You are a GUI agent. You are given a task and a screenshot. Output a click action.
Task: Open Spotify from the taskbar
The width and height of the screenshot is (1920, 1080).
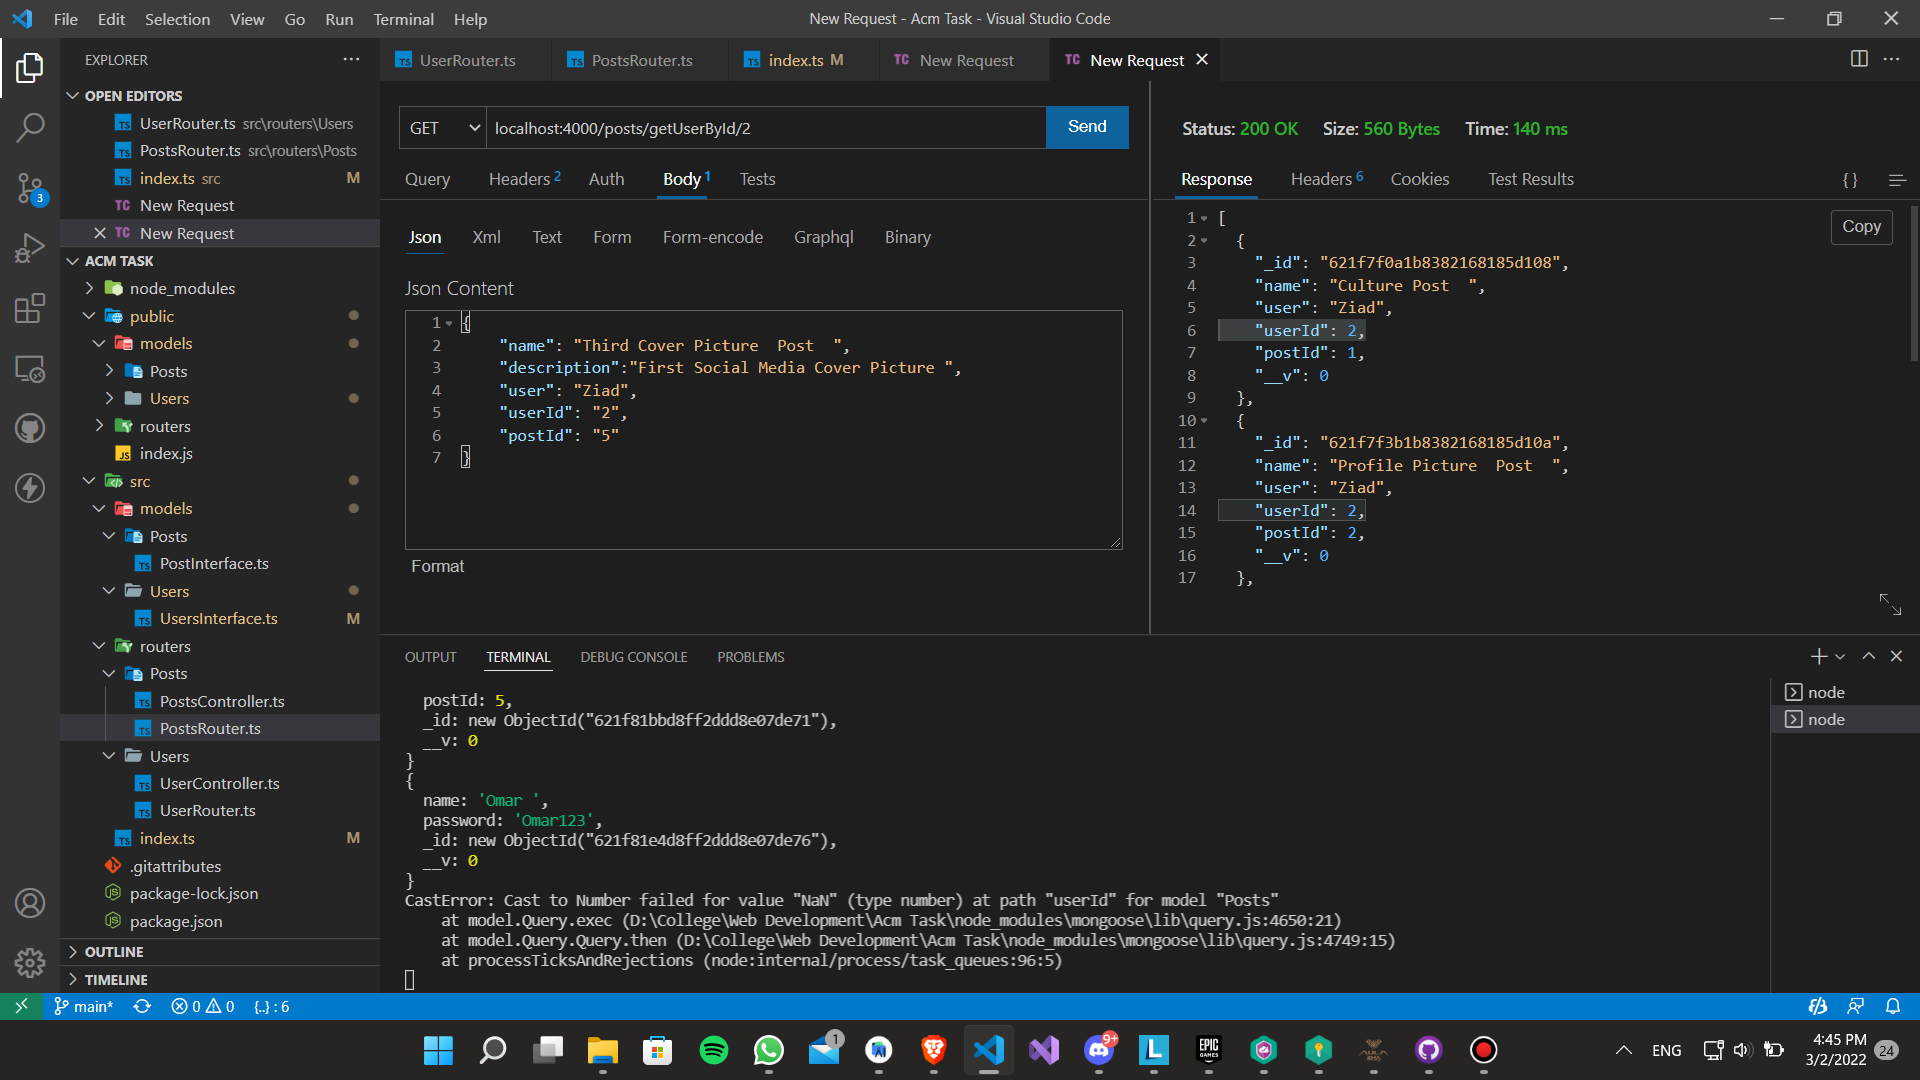pos(713,1050)
